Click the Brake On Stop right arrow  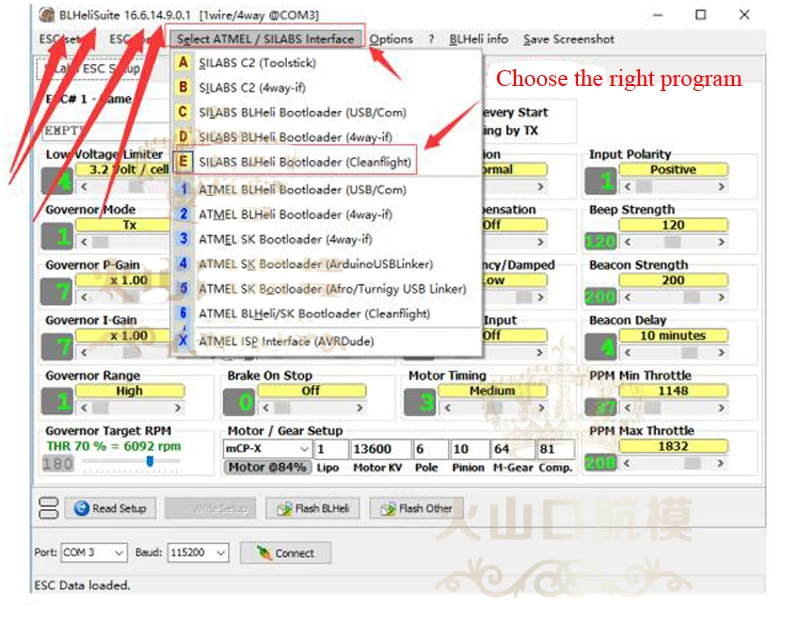point(360,408)
